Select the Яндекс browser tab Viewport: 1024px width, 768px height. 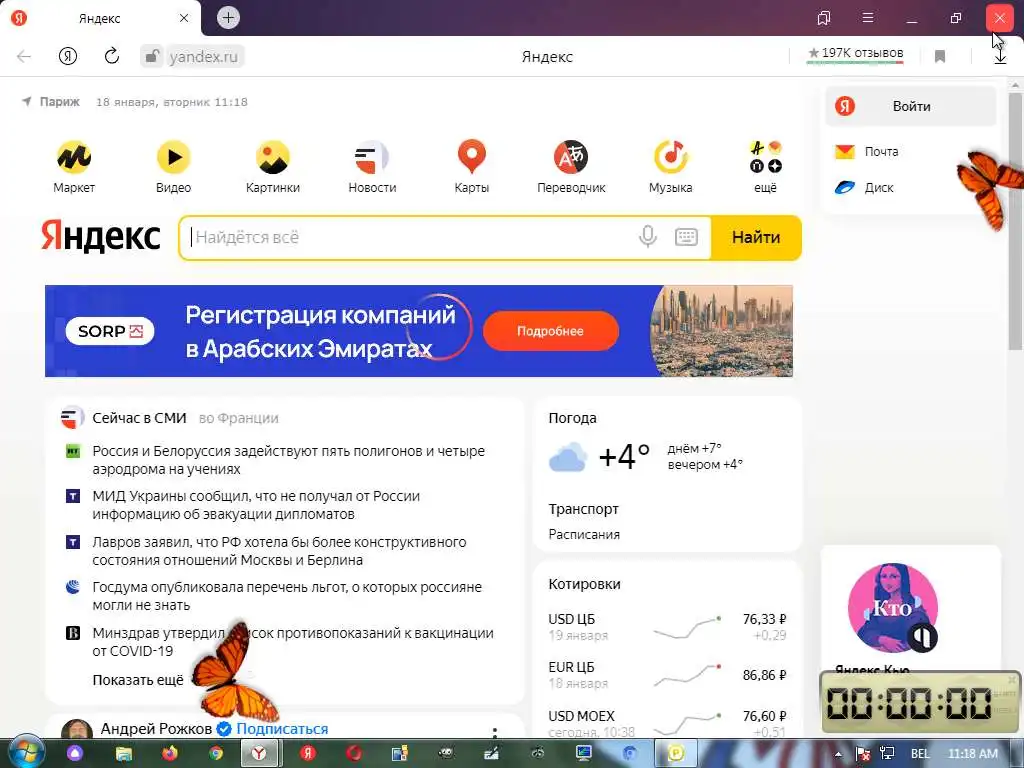tap(101, 18)
